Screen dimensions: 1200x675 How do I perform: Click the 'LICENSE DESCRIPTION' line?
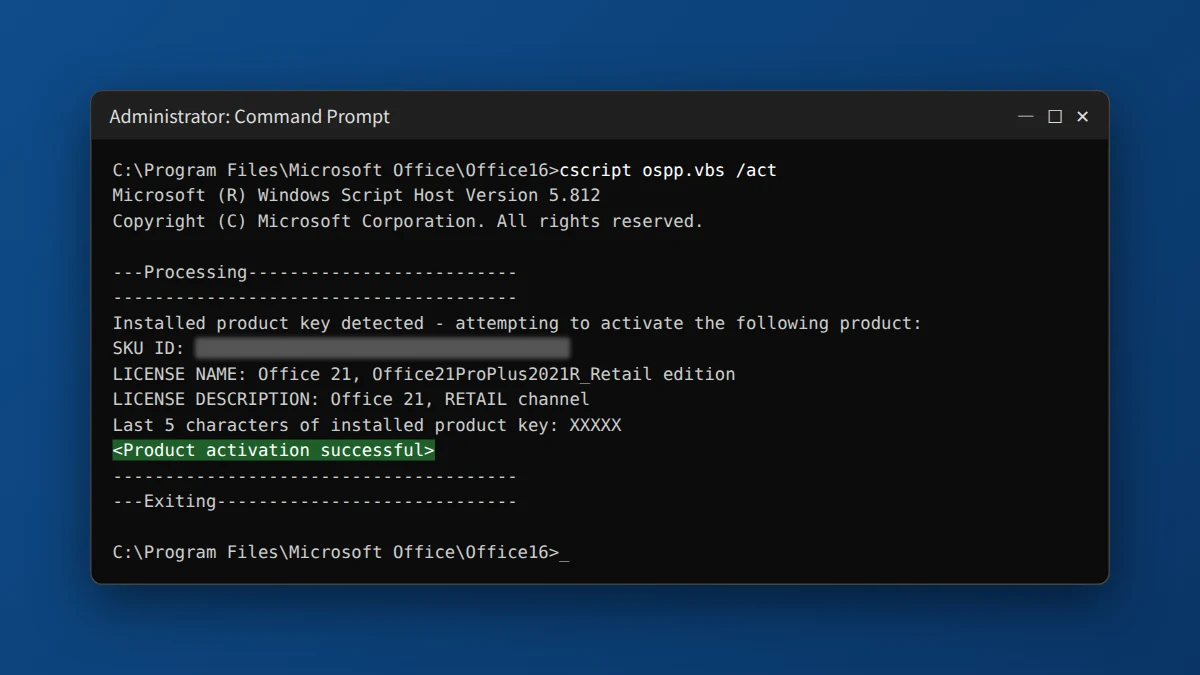351,399
